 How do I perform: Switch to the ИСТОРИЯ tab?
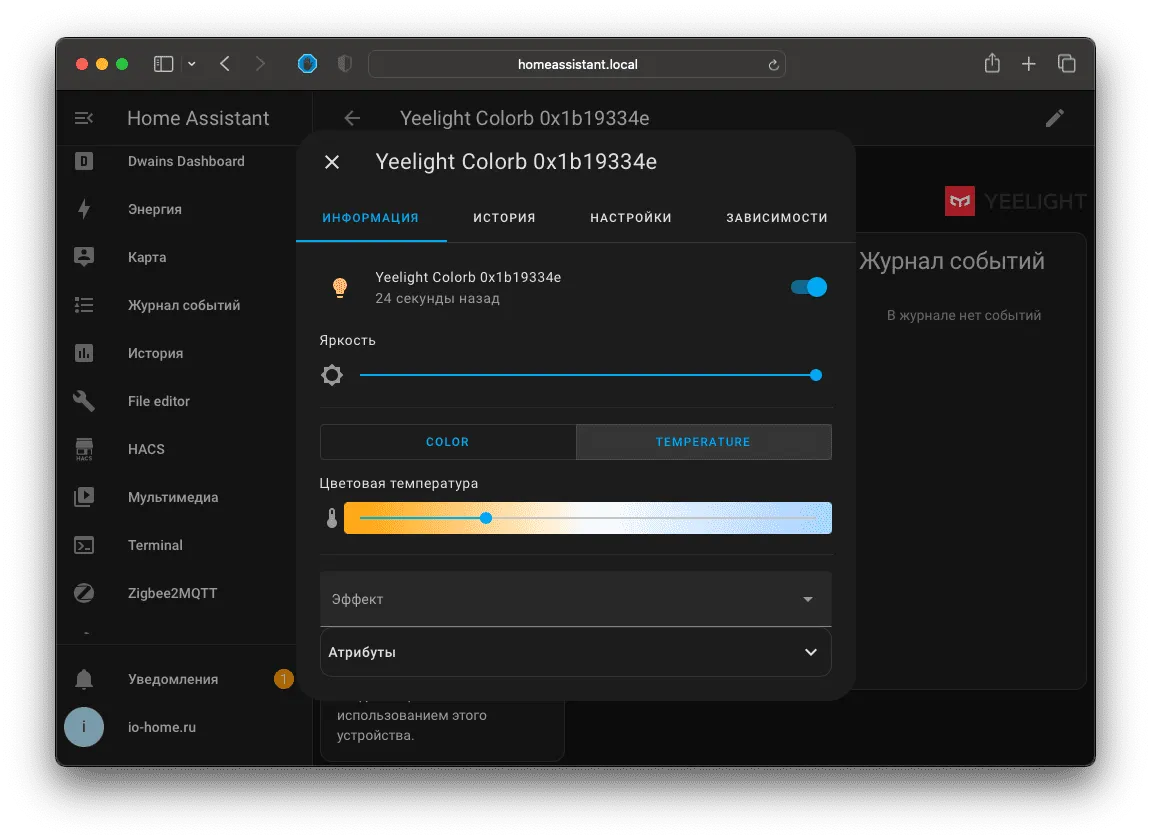(x=504, y=218)
